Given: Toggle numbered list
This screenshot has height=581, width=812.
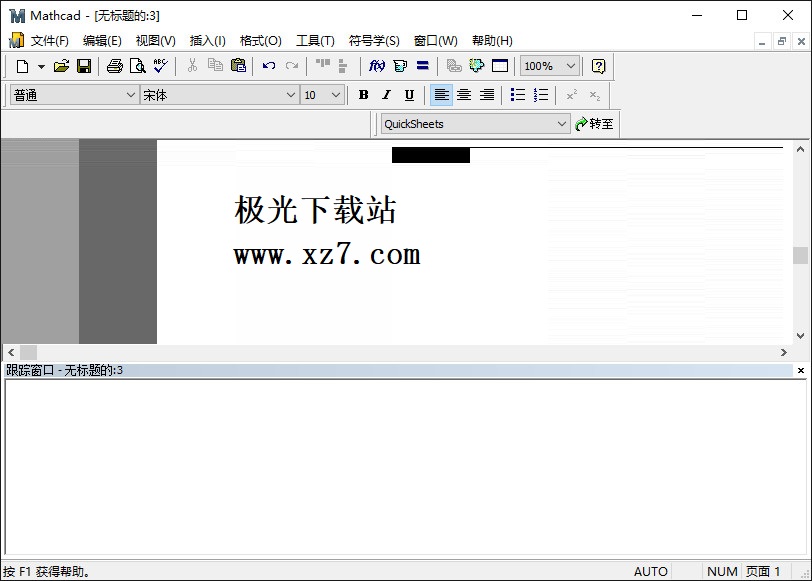Looking at the screenshot, I should point(541,95).
